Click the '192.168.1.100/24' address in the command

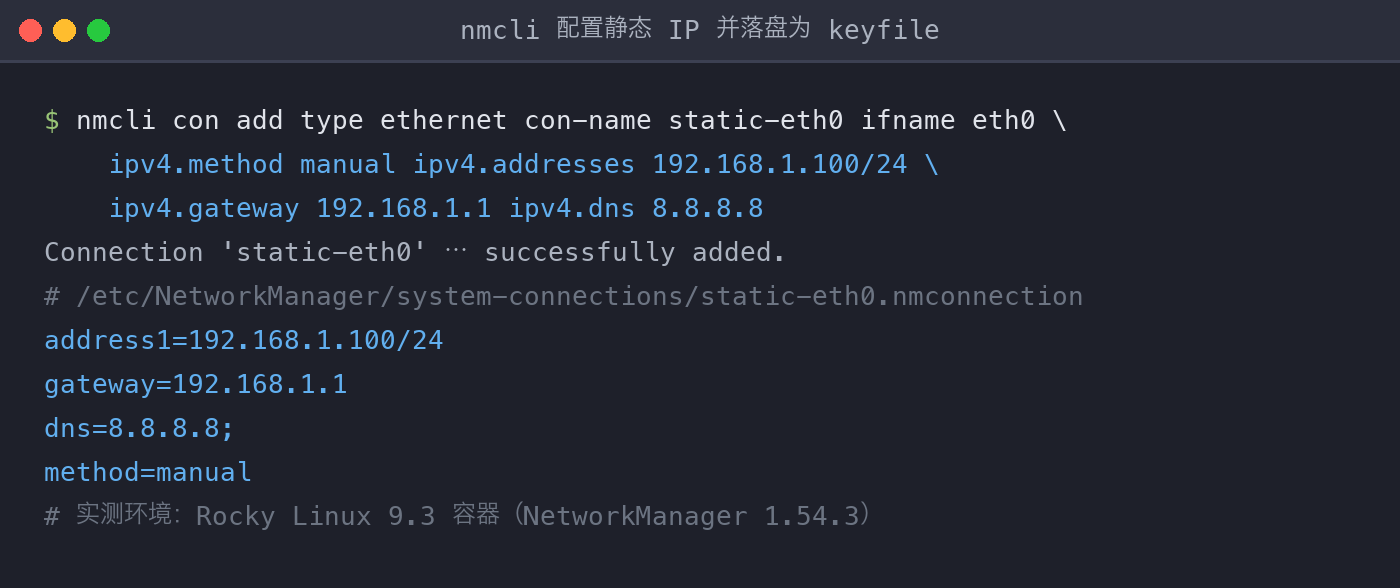780,165
